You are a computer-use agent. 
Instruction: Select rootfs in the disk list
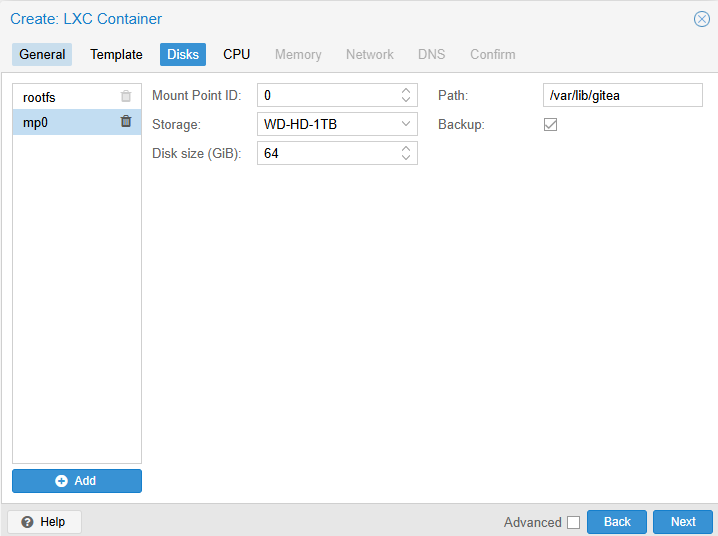coord(40,97)
